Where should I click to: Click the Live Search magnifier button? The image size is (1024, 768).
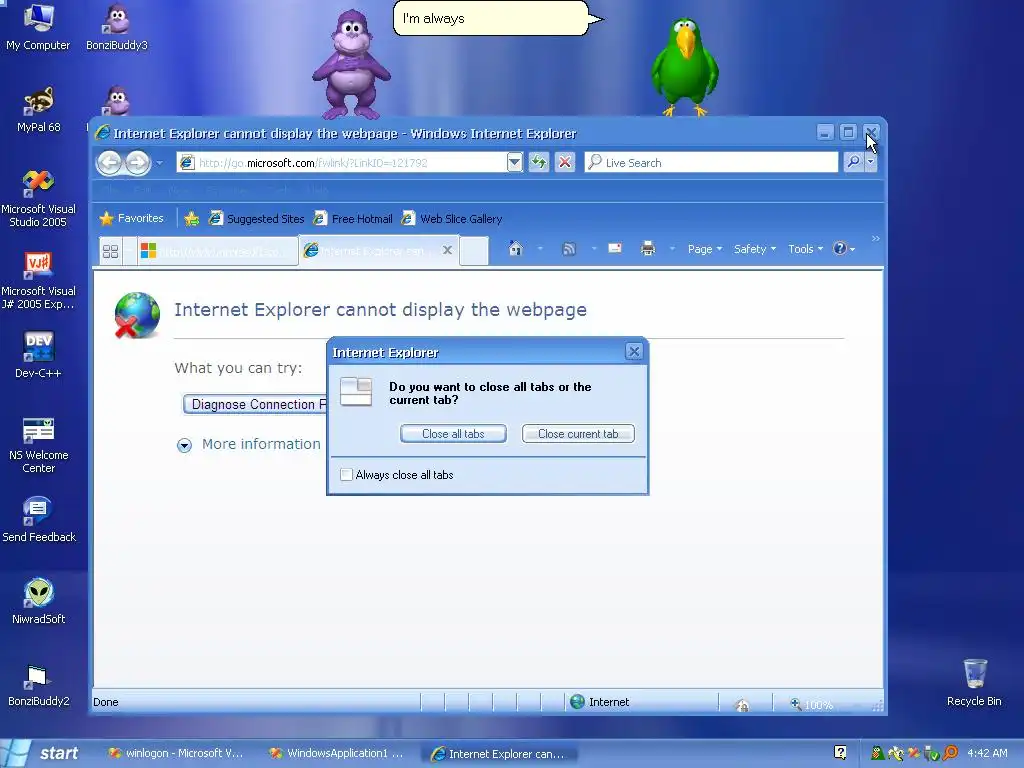(853, 162)
